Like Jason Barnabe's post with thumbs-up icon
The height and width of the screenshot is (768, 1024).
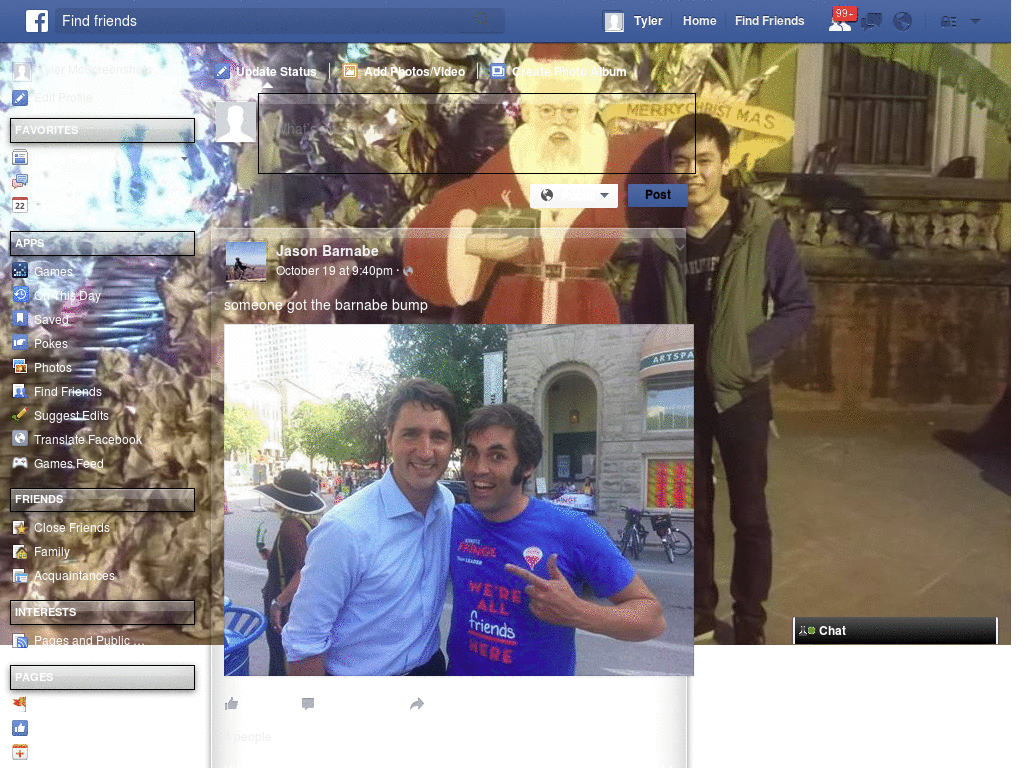pyautogui.click(x=232, y=703)
